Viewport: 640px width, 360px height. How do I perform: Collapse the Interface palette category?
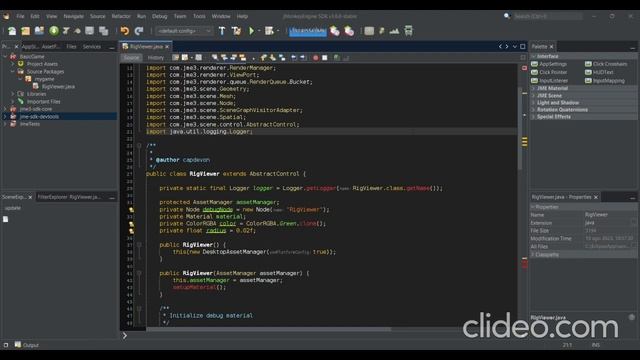[533, 56]
